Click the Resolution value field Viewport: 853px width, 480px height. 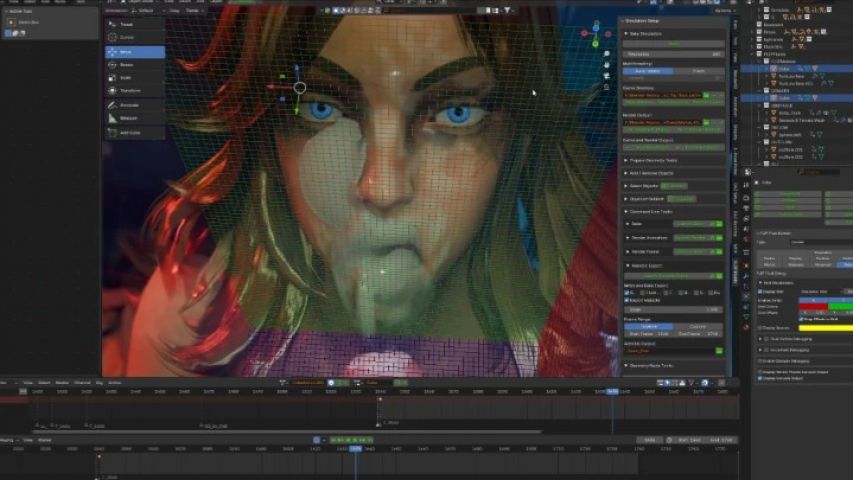[674, 54]
